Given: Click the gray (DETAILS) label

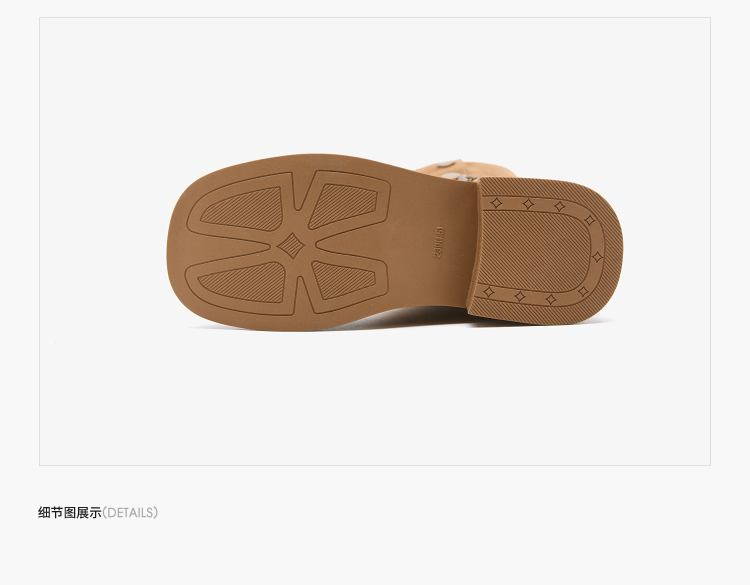Looking at the screenshot, I should 130,513.
